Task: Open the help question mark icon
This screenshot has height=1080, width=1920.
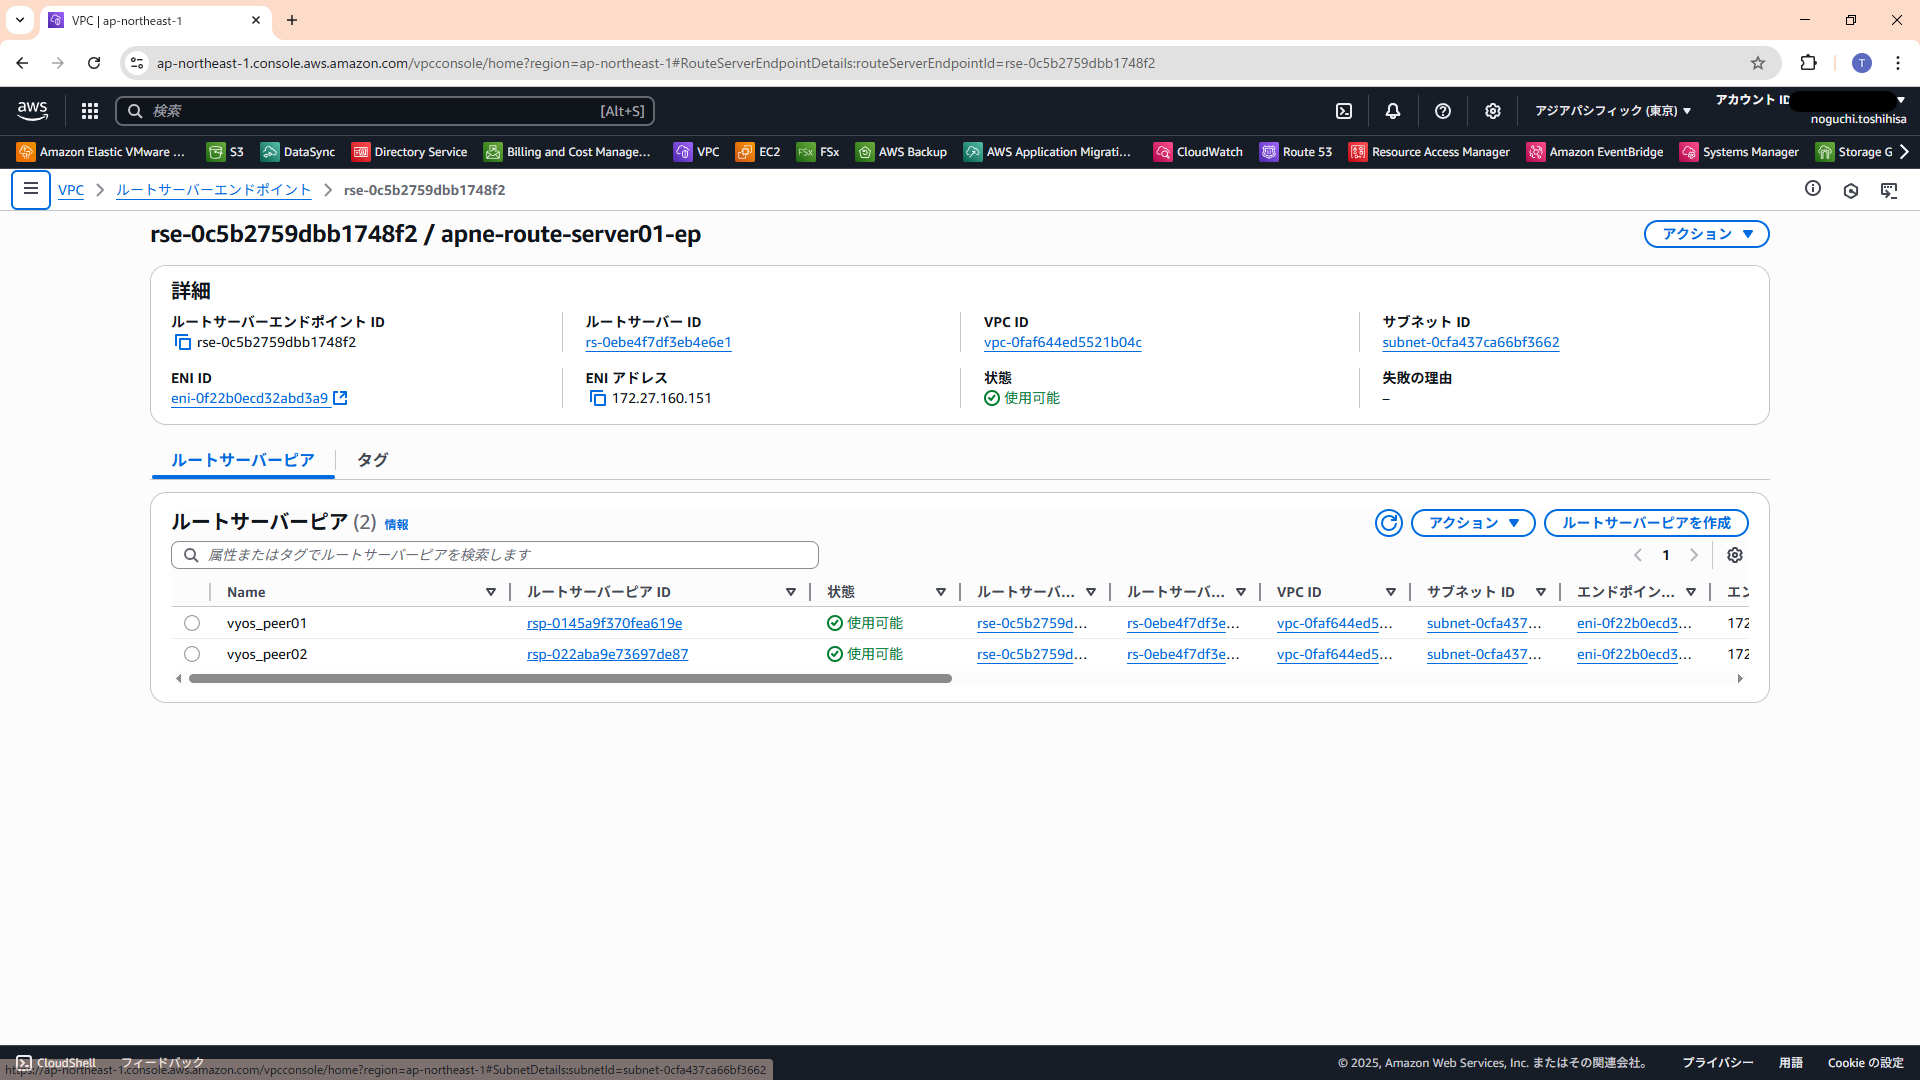Action: point(1442,111)
